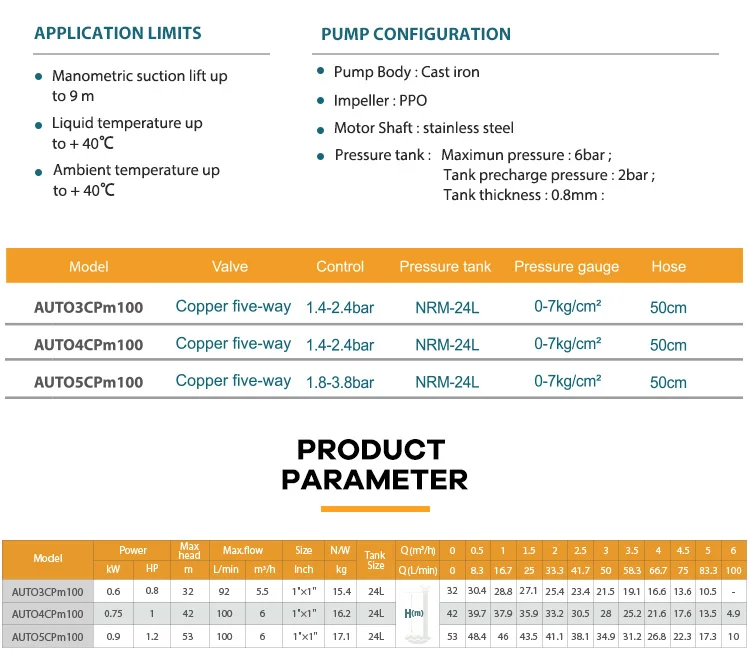750x665 pixels.
Task: Click the Max head column header
Action: tap(189, 551)
